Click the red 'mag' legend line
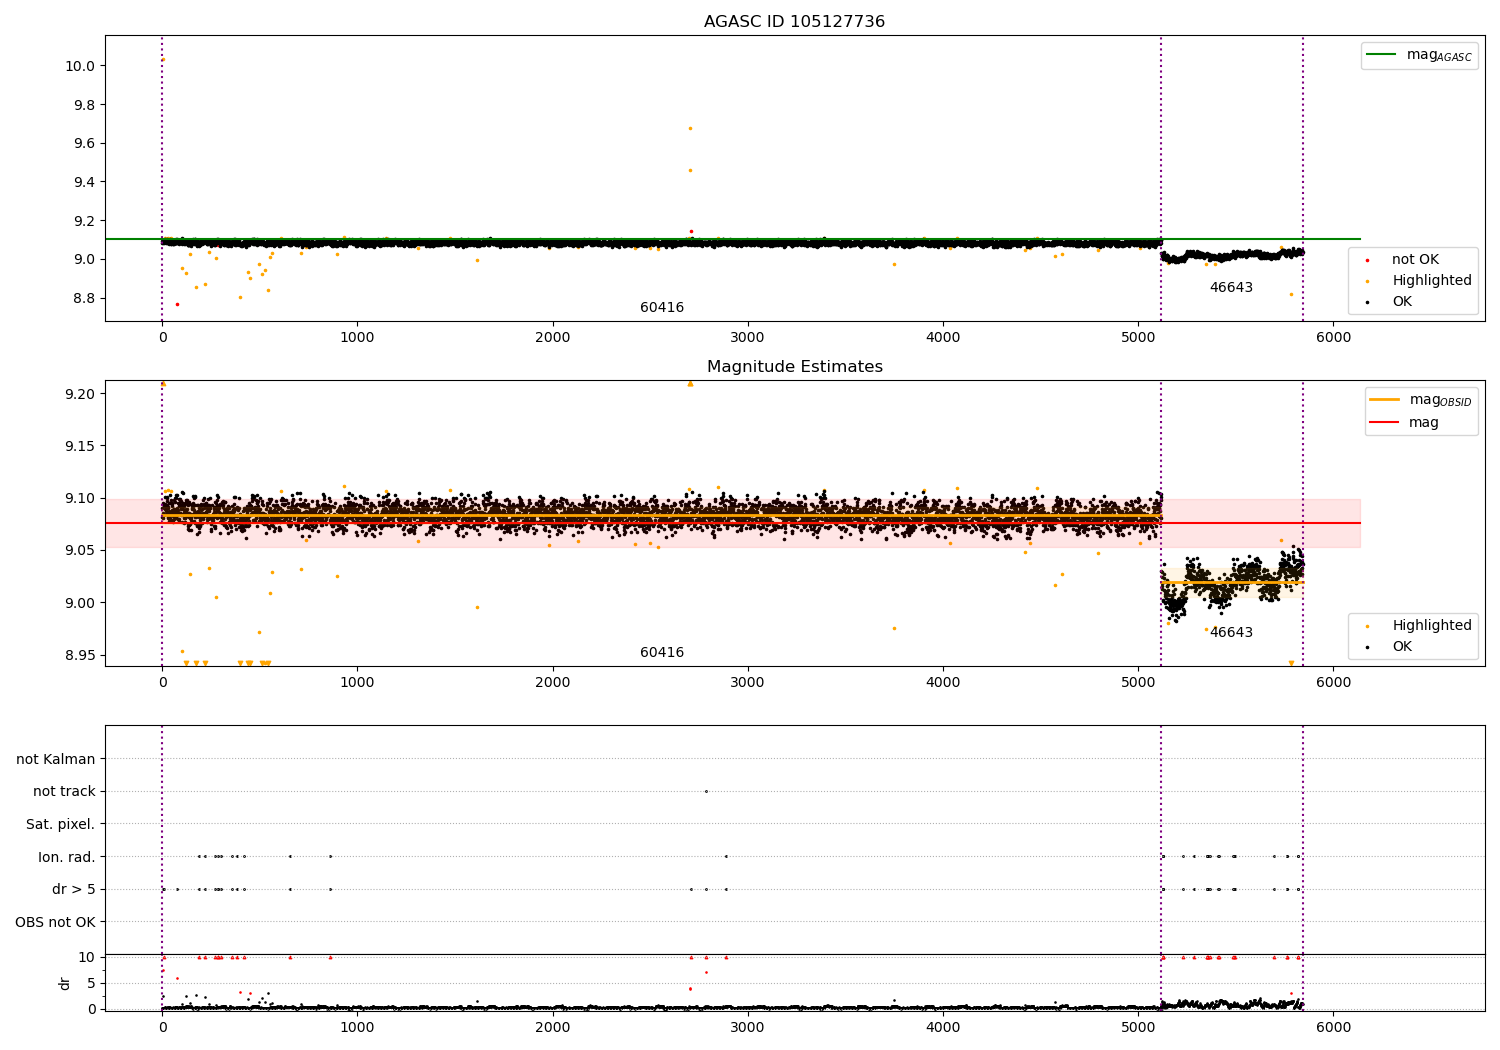This screenshot has height=1050, width=1500. (x=1385, y=423)
